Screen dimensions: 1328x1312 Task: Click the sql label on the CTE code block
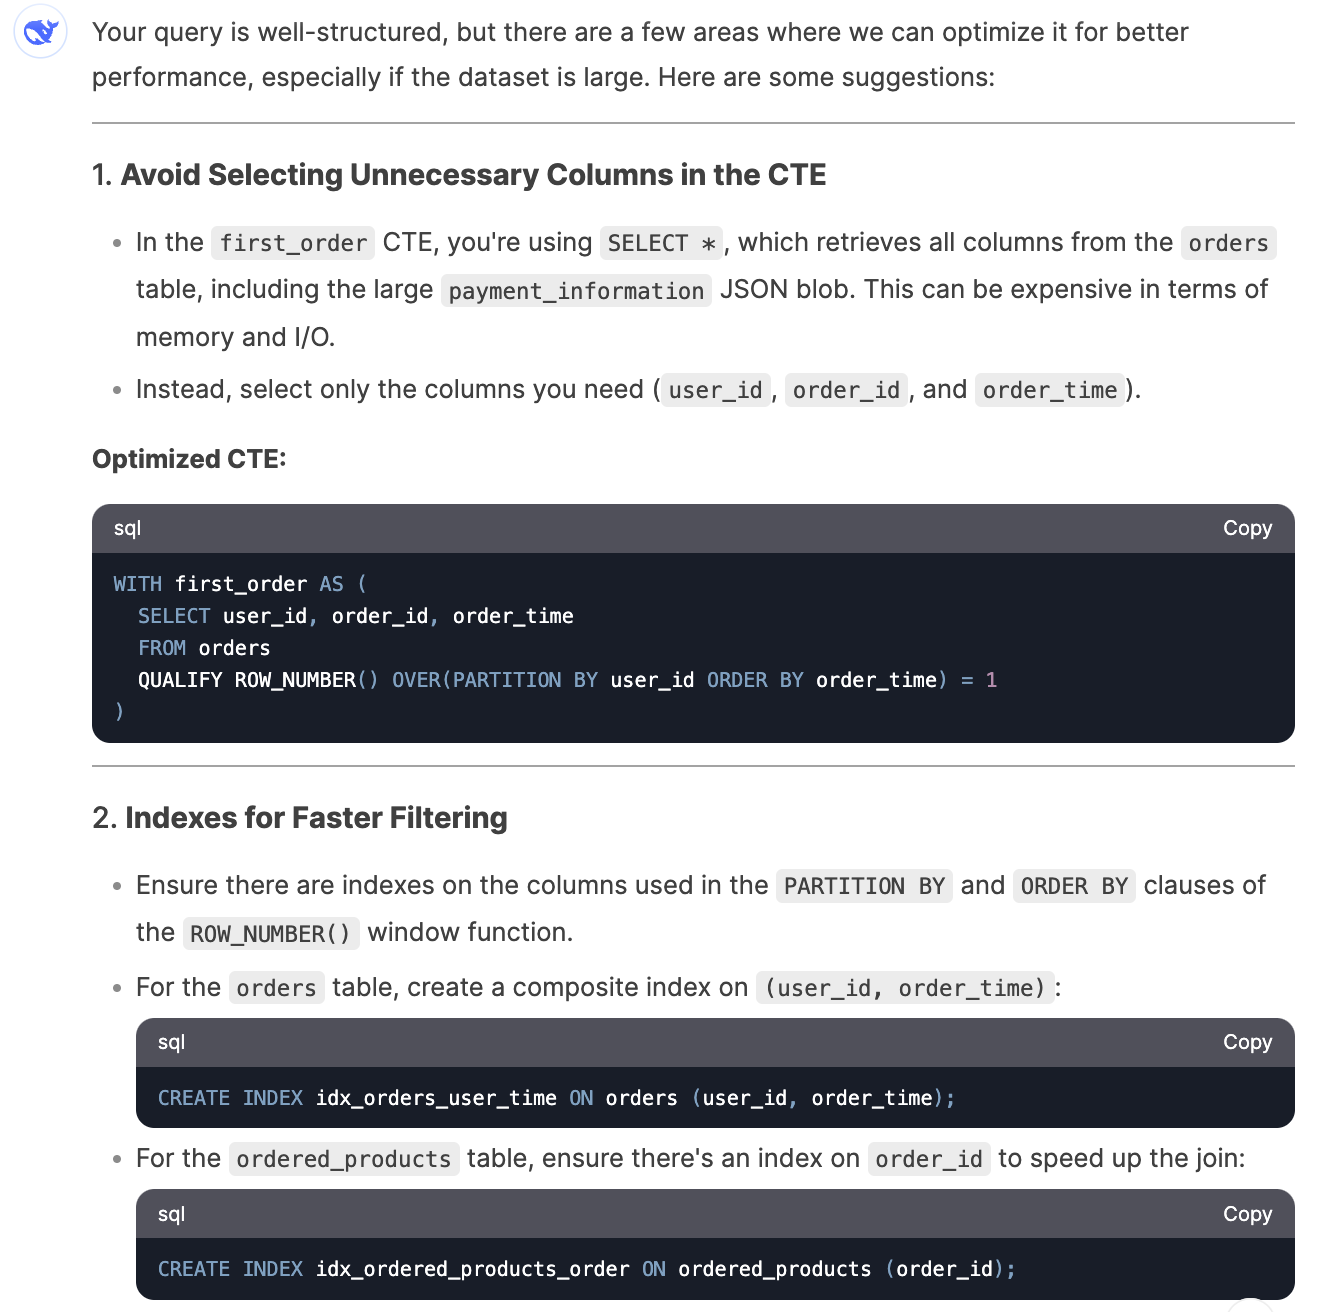click(x=127, y=528)
